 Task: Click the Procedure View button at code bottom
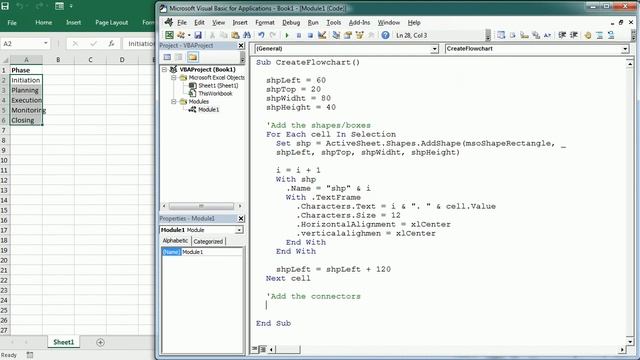255,349
